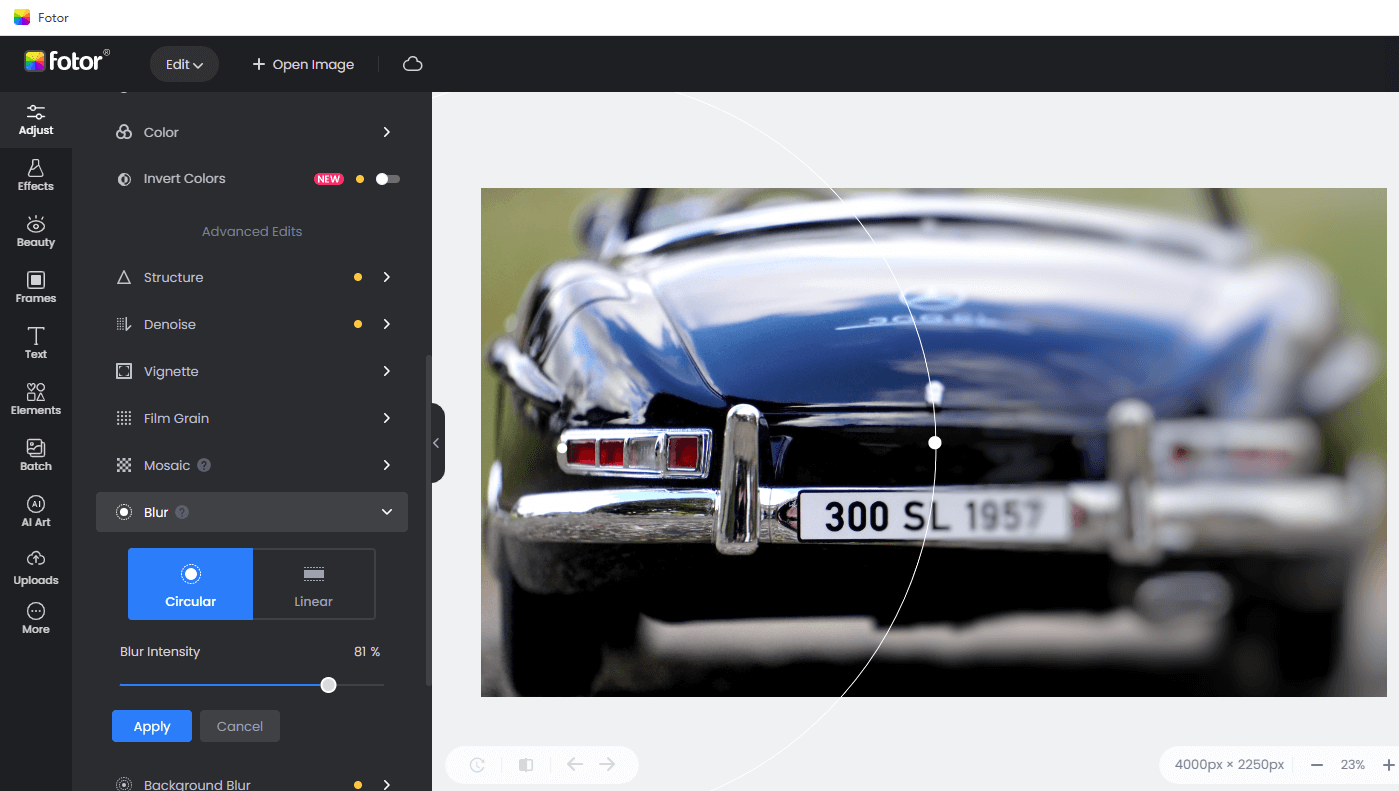Image resolution: width=1399 pixels, height=791 pixels.
Task: Click the blur circle center handle on canvas
Action: [x=935, y=442]
